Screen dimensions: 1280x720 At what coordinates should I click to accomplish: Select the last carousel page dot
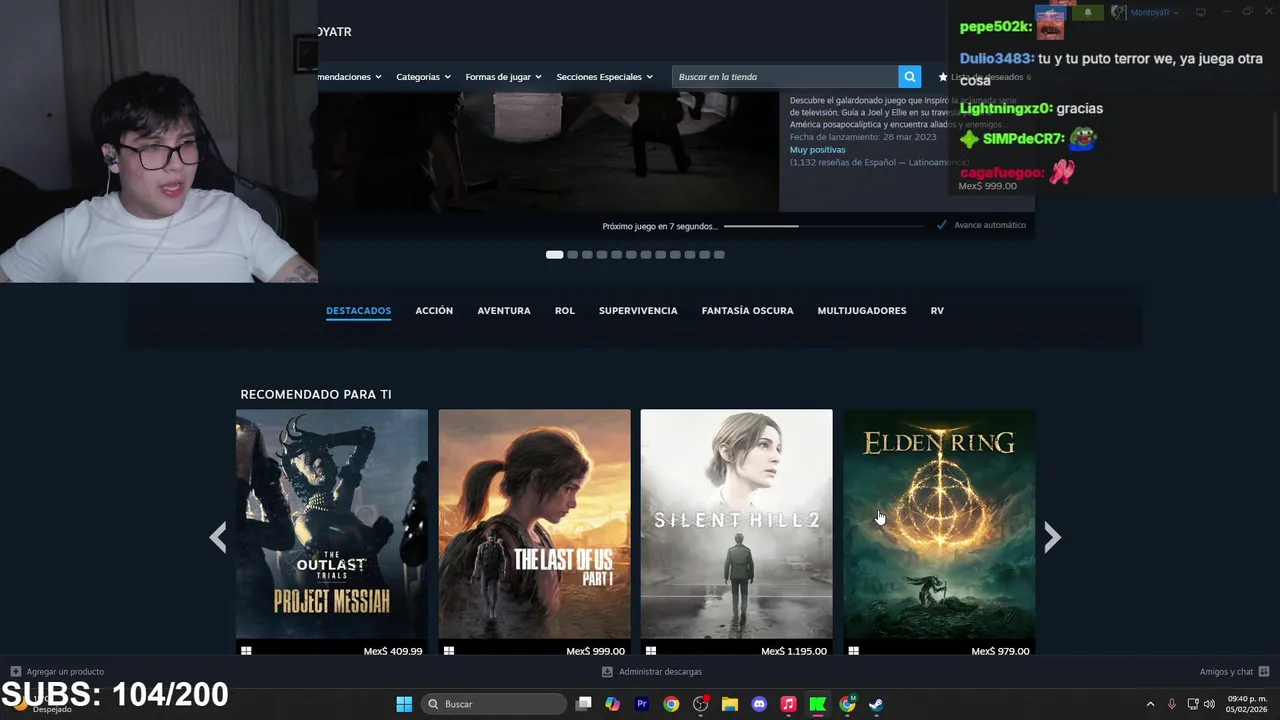coord(719,255)
